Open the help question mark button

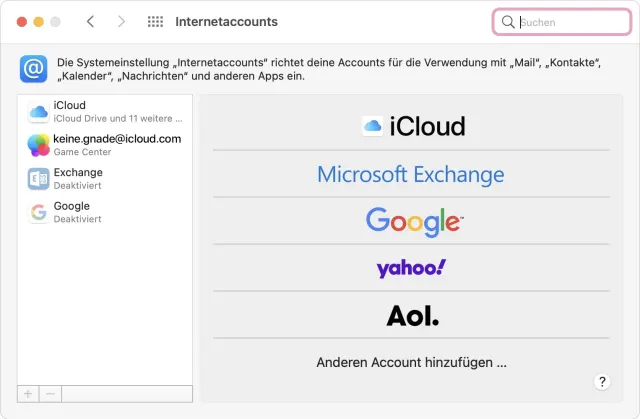click(602, 382)
